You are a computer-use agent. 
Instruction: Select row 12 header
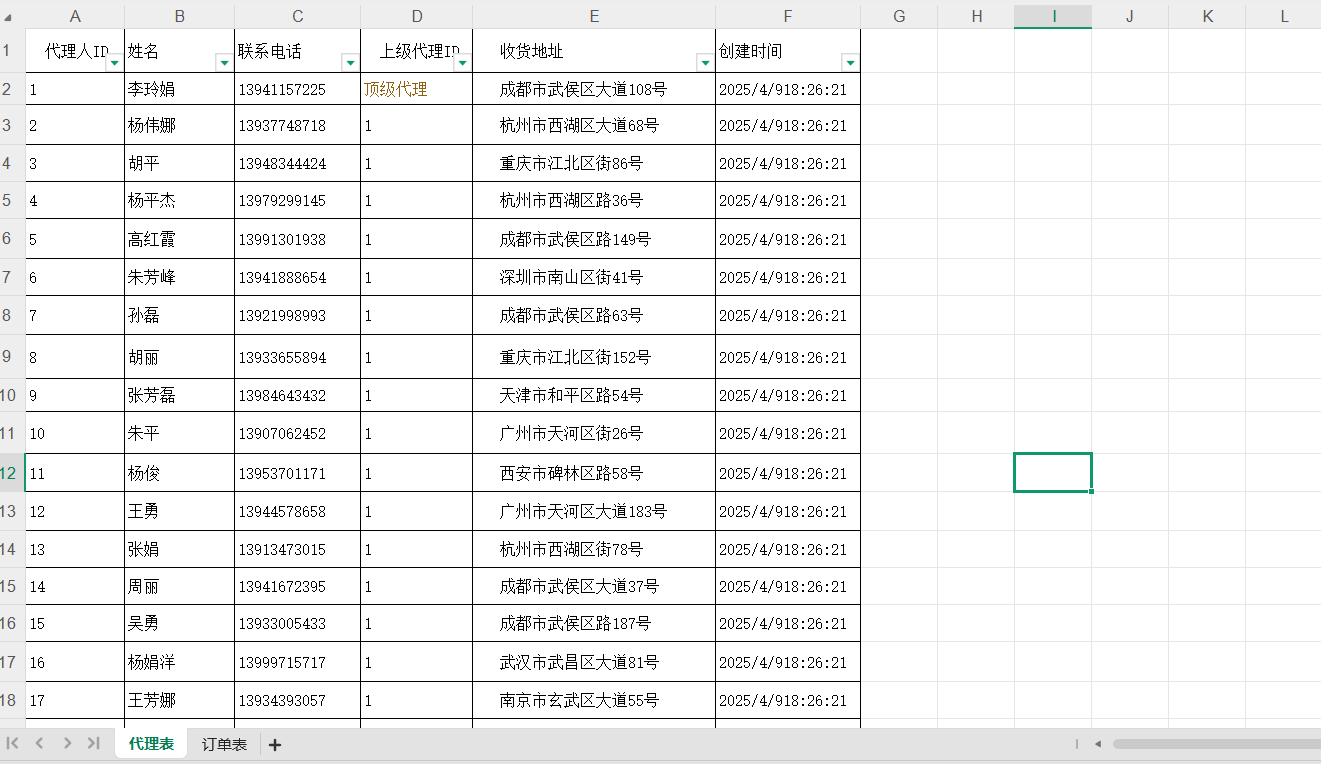point(10,473)
